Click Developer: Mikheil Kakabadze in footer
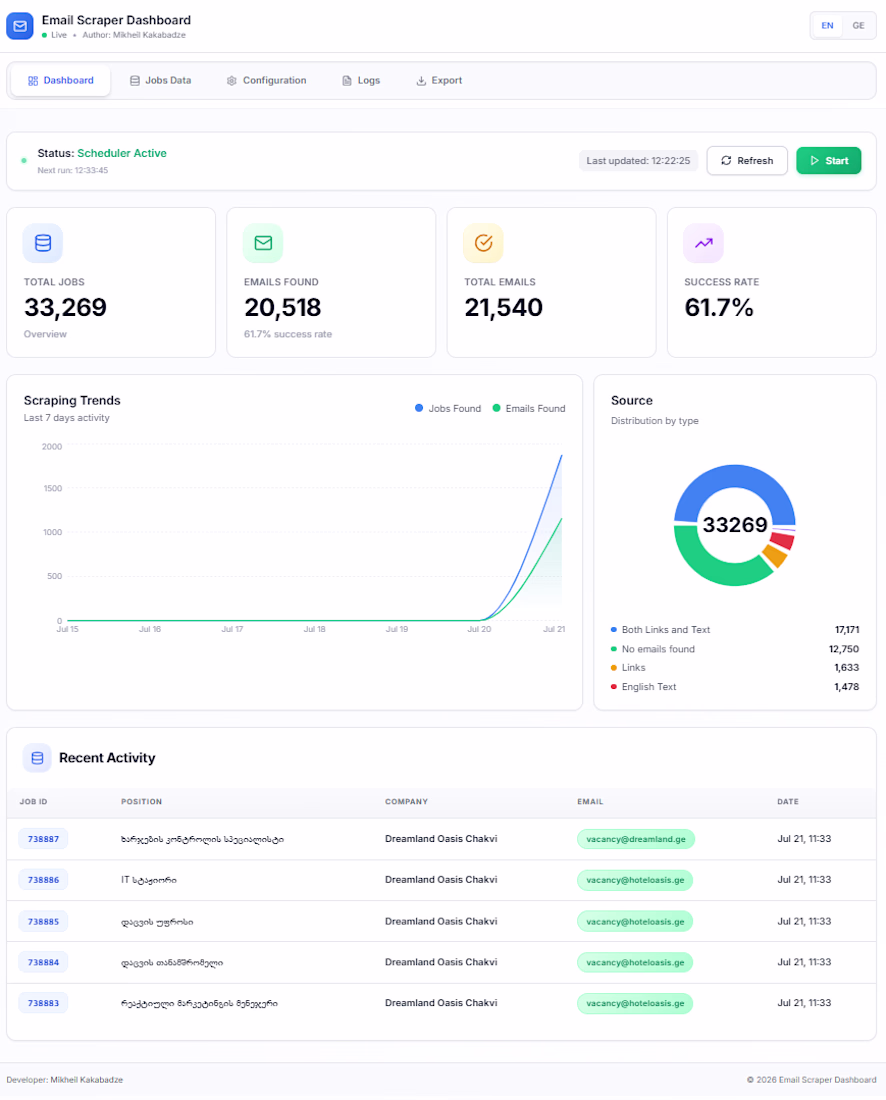This screenshot has width=886, height=1100. click(65, 1080)
